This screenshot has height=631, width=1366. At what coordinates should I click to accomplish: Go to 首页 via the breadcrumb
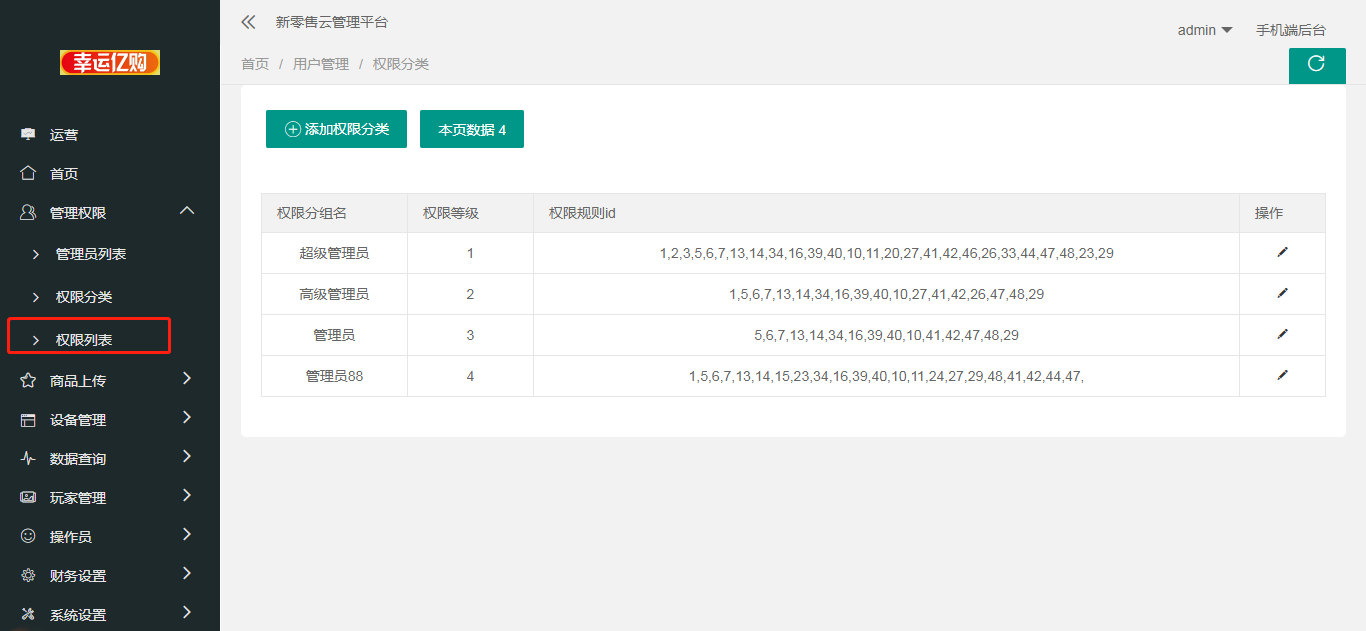coord(255,64)
